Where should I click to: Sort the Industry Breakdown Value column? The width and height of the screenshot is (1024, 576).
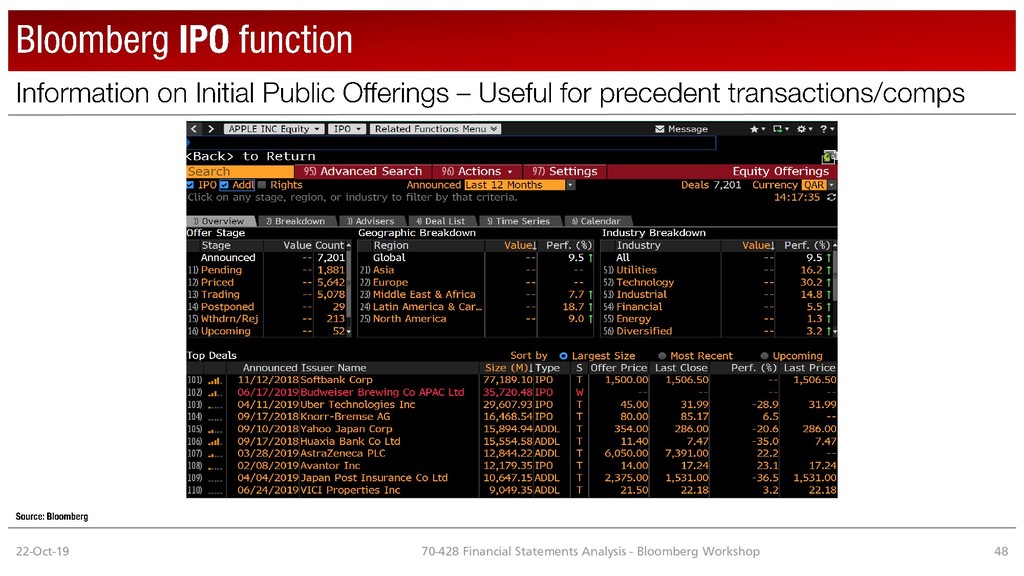point(758,246)
